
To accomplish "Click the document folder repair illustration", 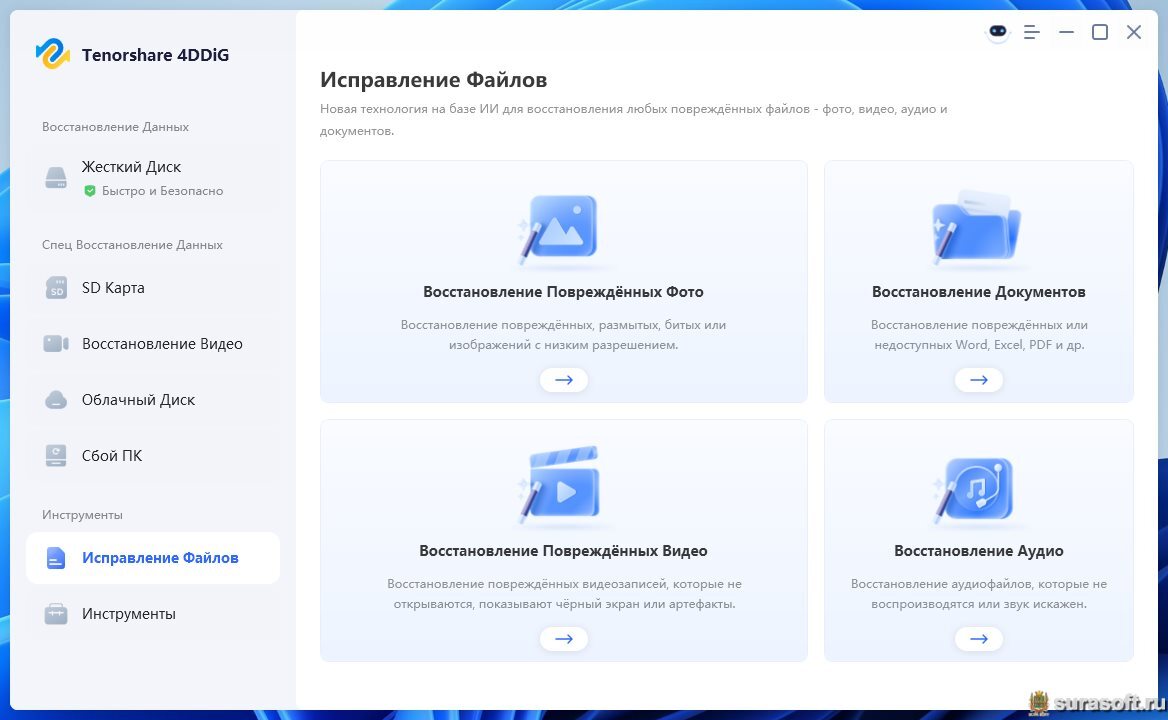I will (x=977, y=226).
